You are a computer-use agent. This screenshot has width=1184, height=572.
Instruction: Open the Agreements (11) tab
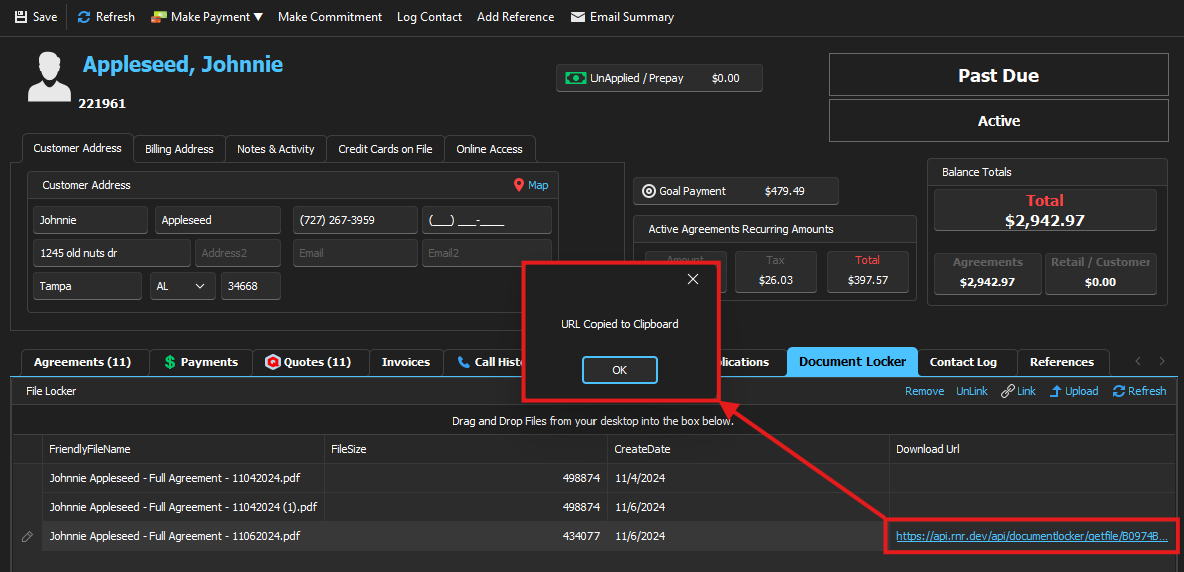(85, 362)
